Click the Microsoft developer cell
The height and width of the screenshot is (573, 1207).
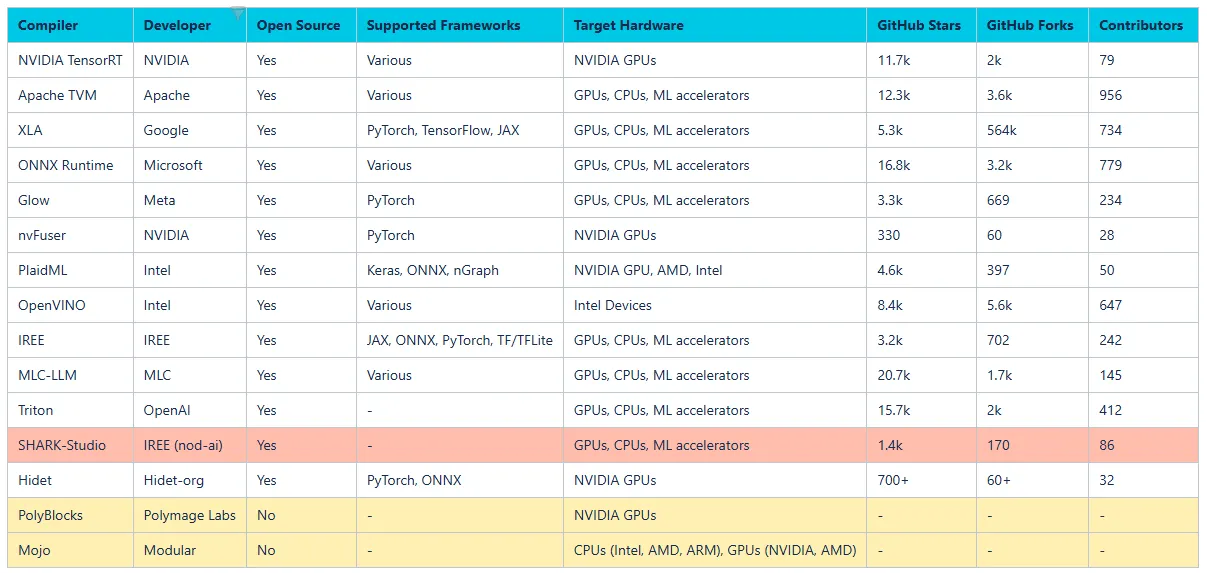(190, 165)
